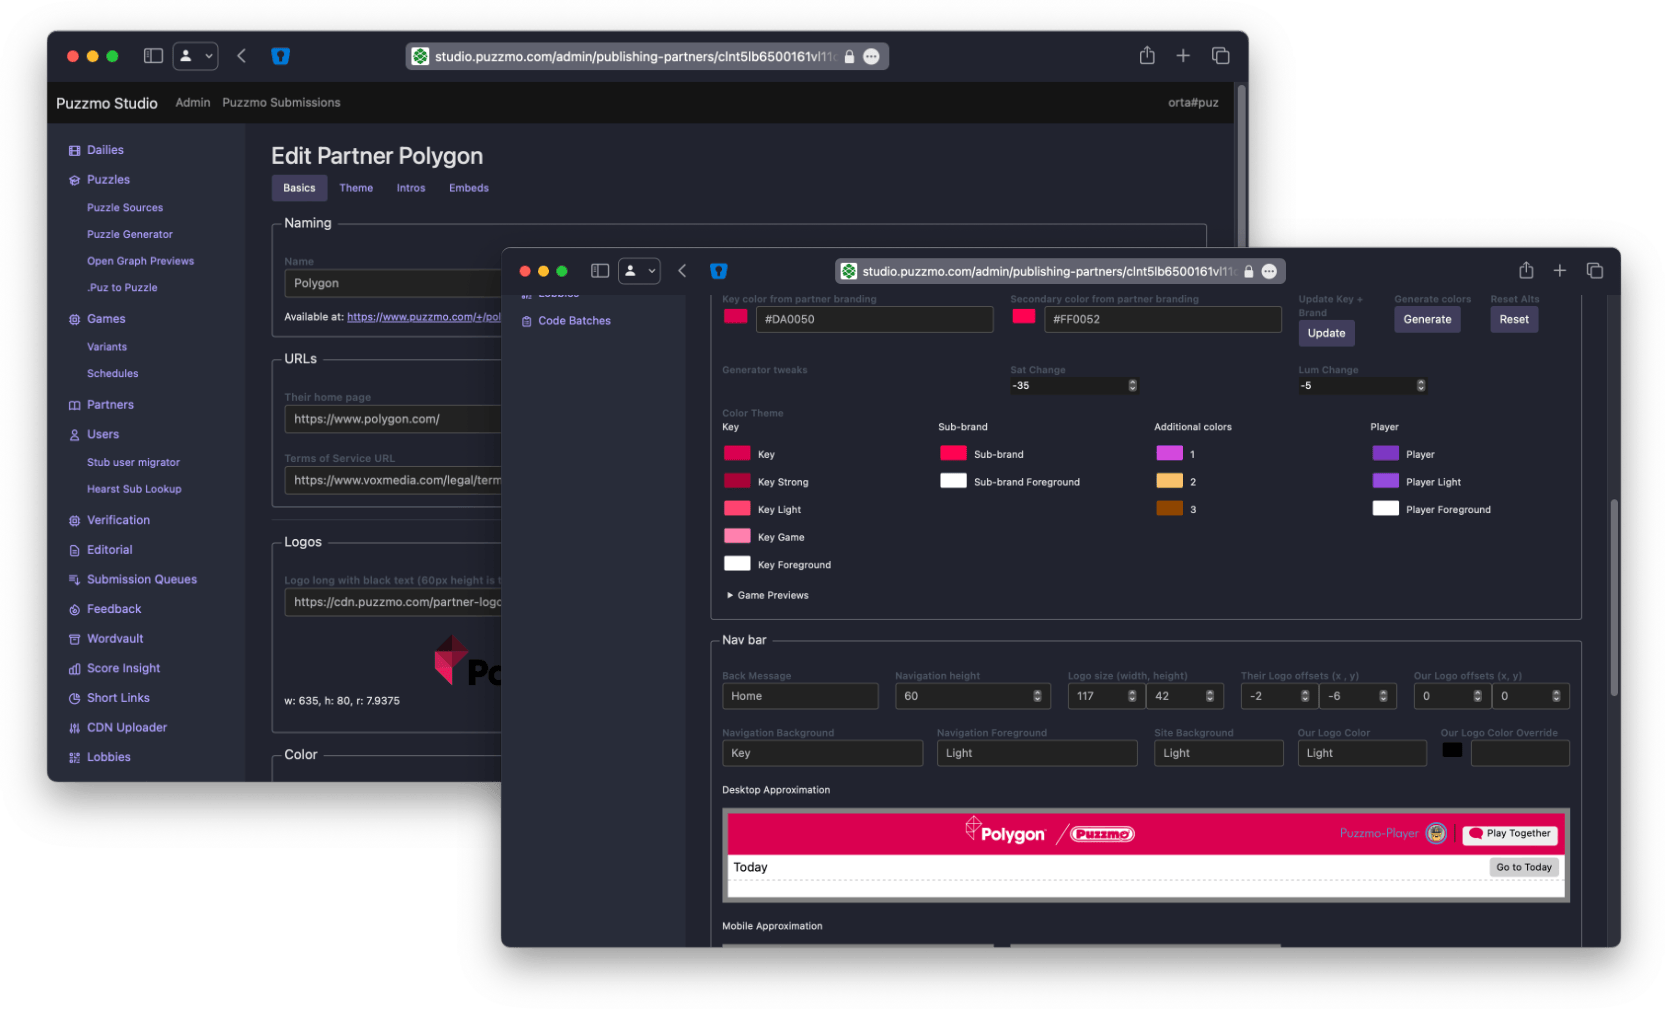Screen dimensions: 1665x1009
Task: Open the Dailies section in the sidebar
Action: coord(75,149)
